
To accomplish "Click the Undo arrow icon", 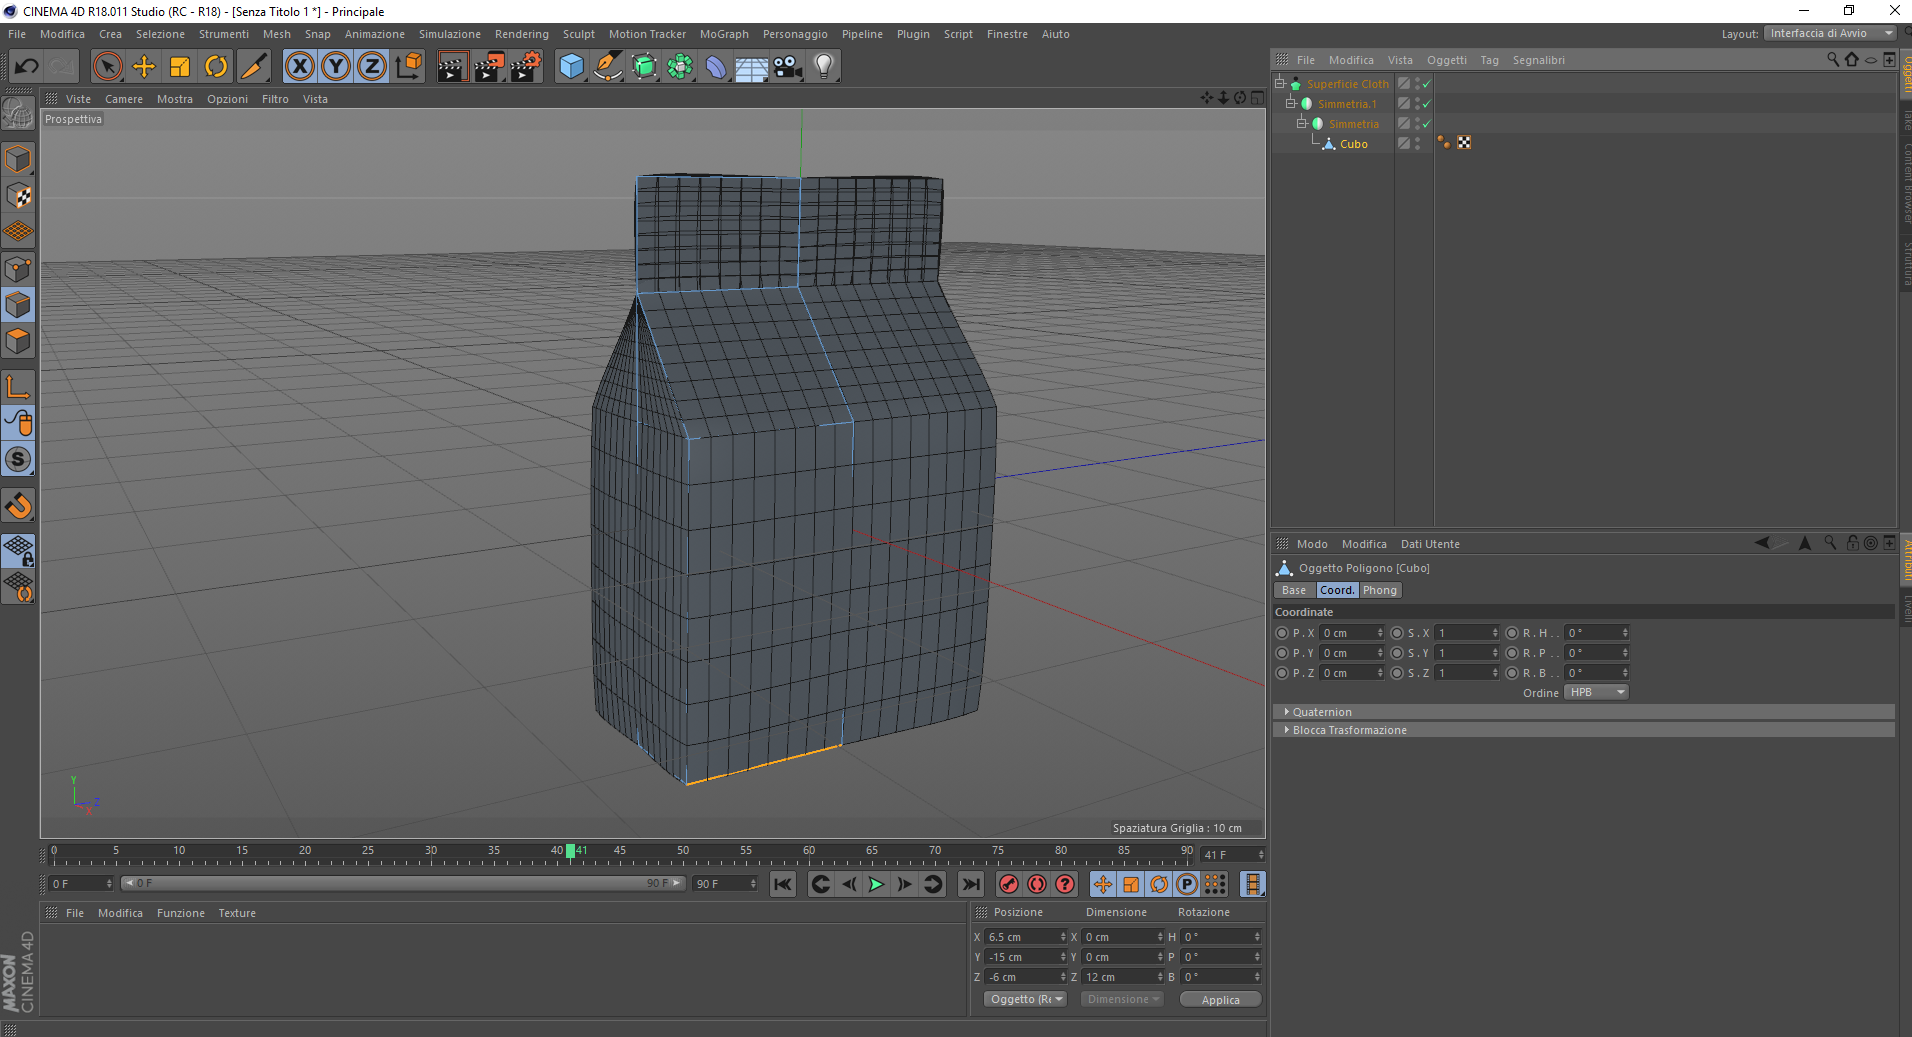I will pos(27,67).
